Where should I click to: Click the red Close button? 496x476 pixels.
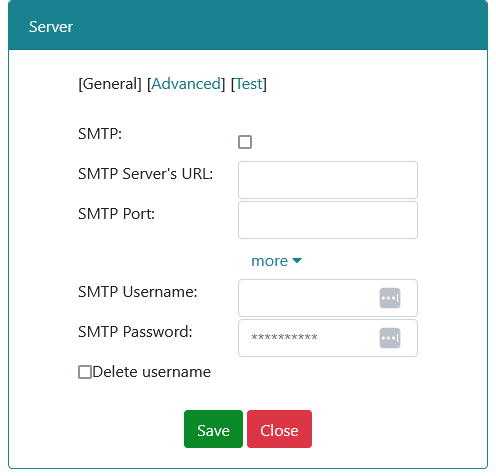(279, 429)
